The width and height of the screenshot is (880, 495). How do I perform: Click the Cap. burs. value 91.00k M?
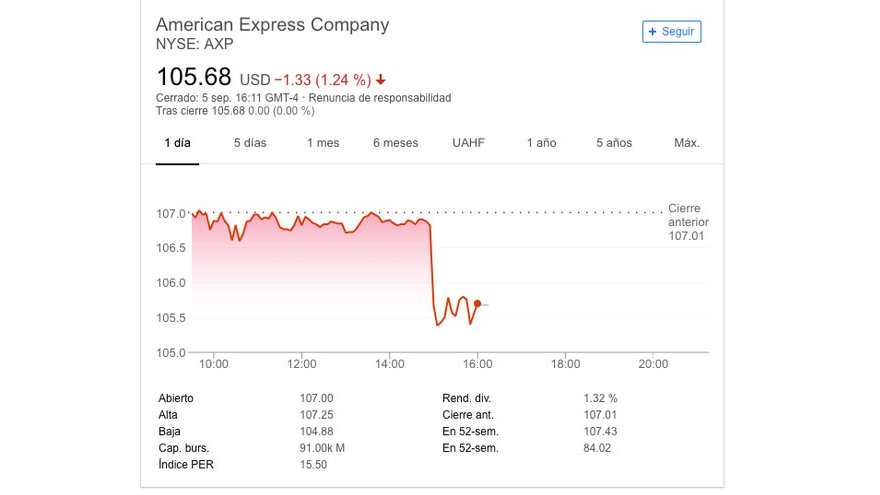[322, 448]
